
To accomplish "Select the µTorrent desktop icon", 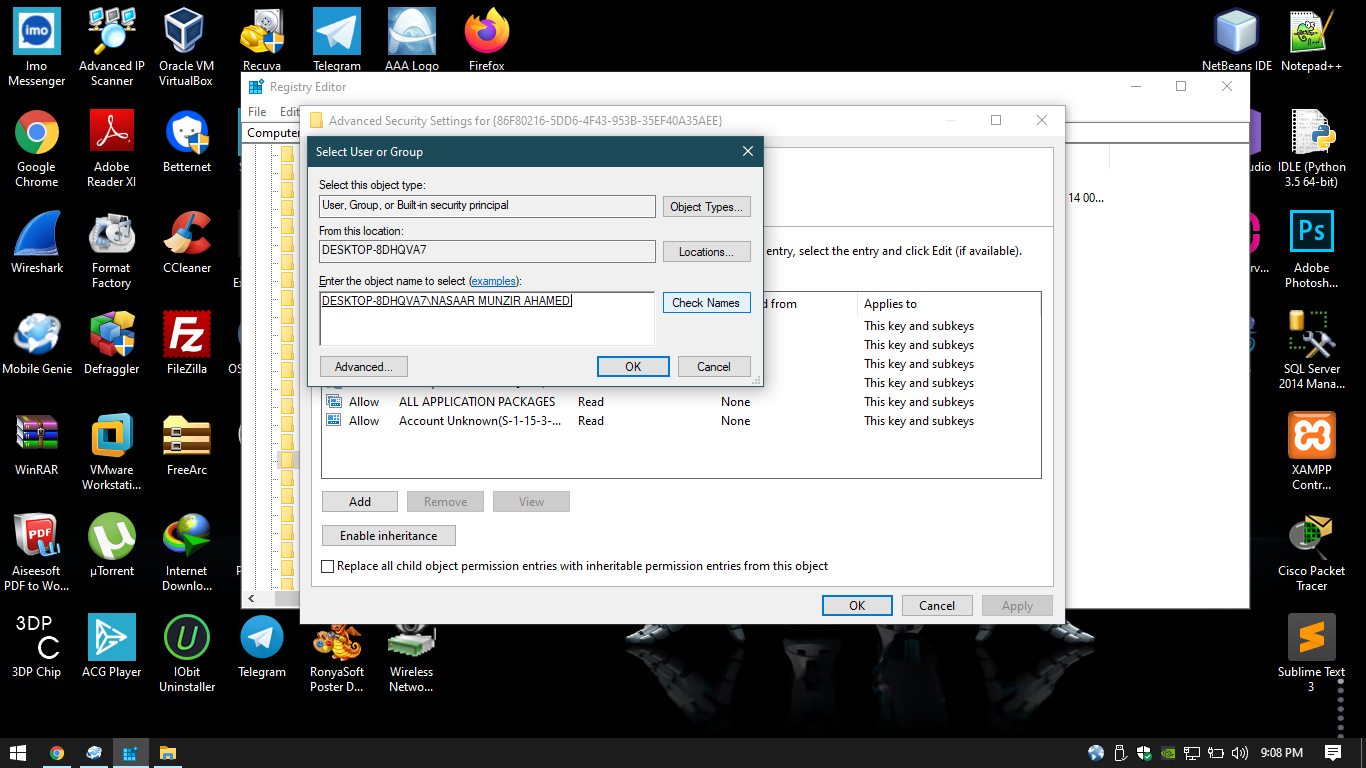I will click(112, 546).
